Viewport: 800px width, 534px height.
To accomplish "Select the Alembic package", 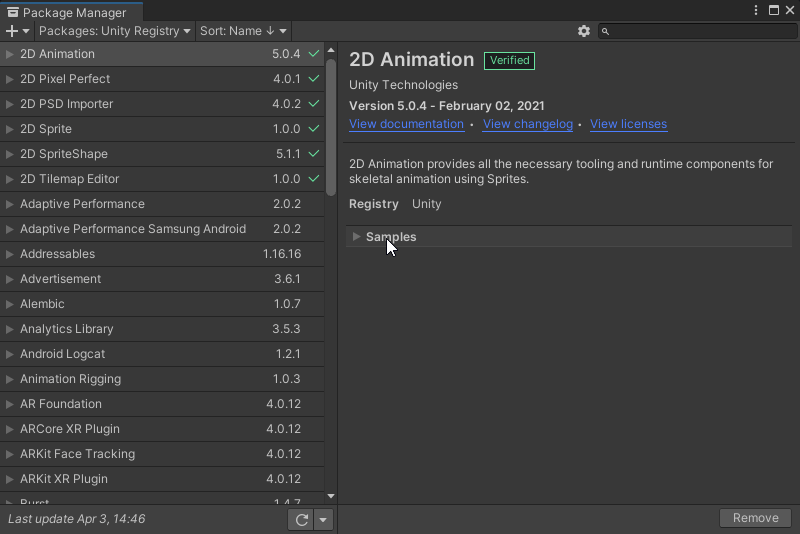I will (162, 304).
